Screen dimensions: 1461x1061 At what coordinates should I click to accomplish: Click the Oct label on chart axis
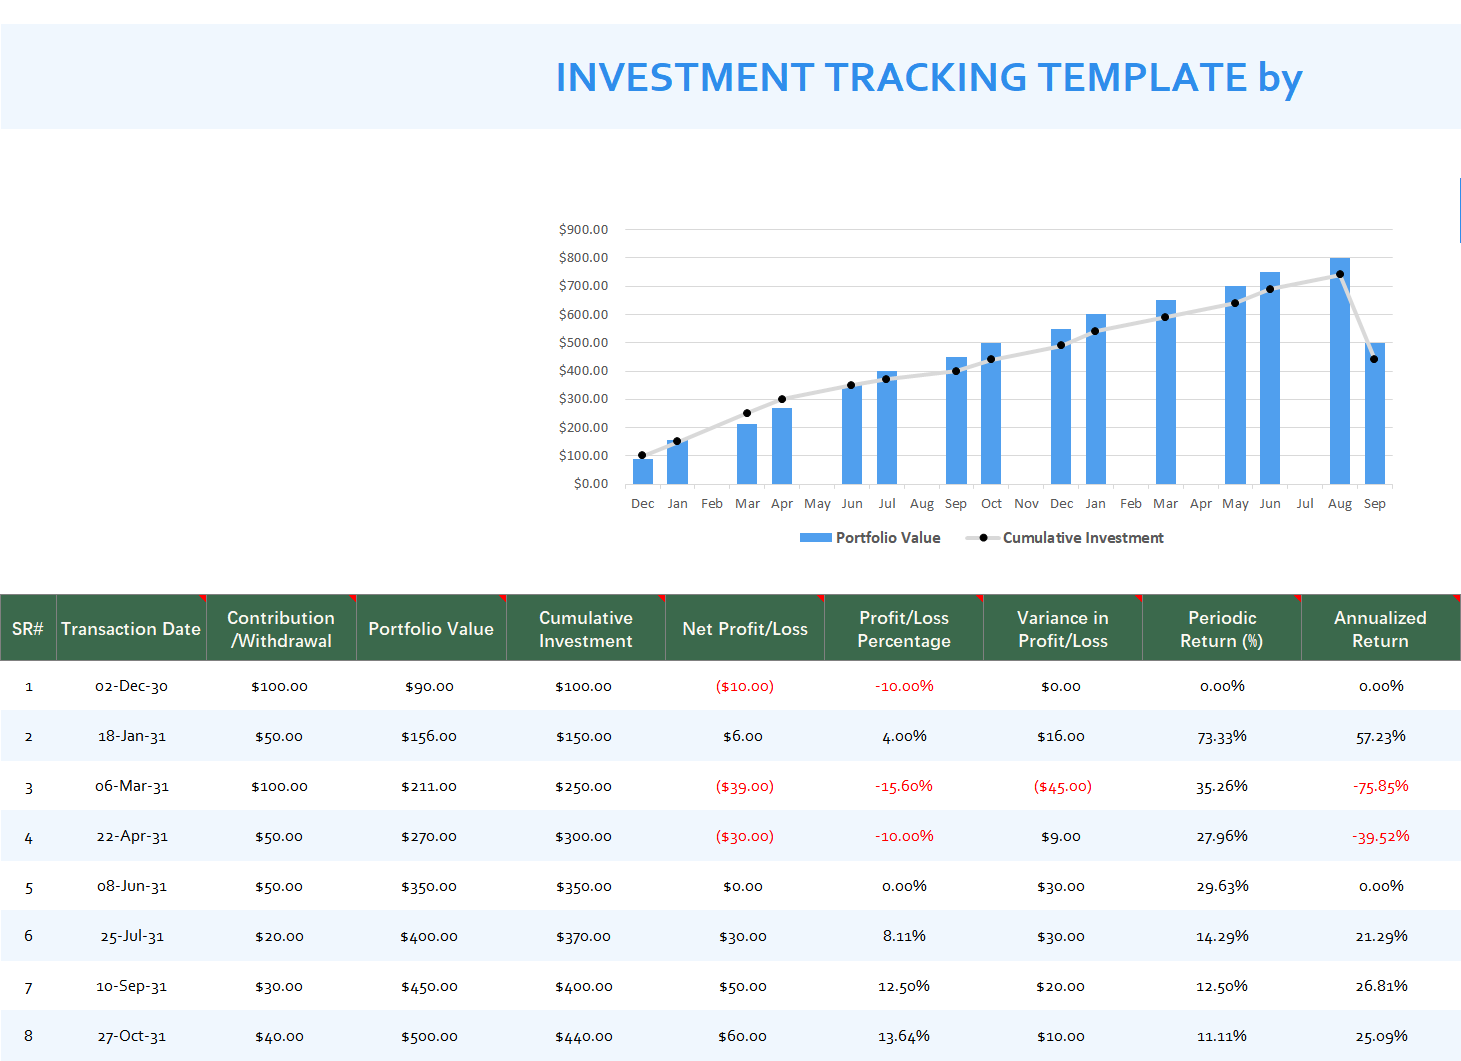991,503
